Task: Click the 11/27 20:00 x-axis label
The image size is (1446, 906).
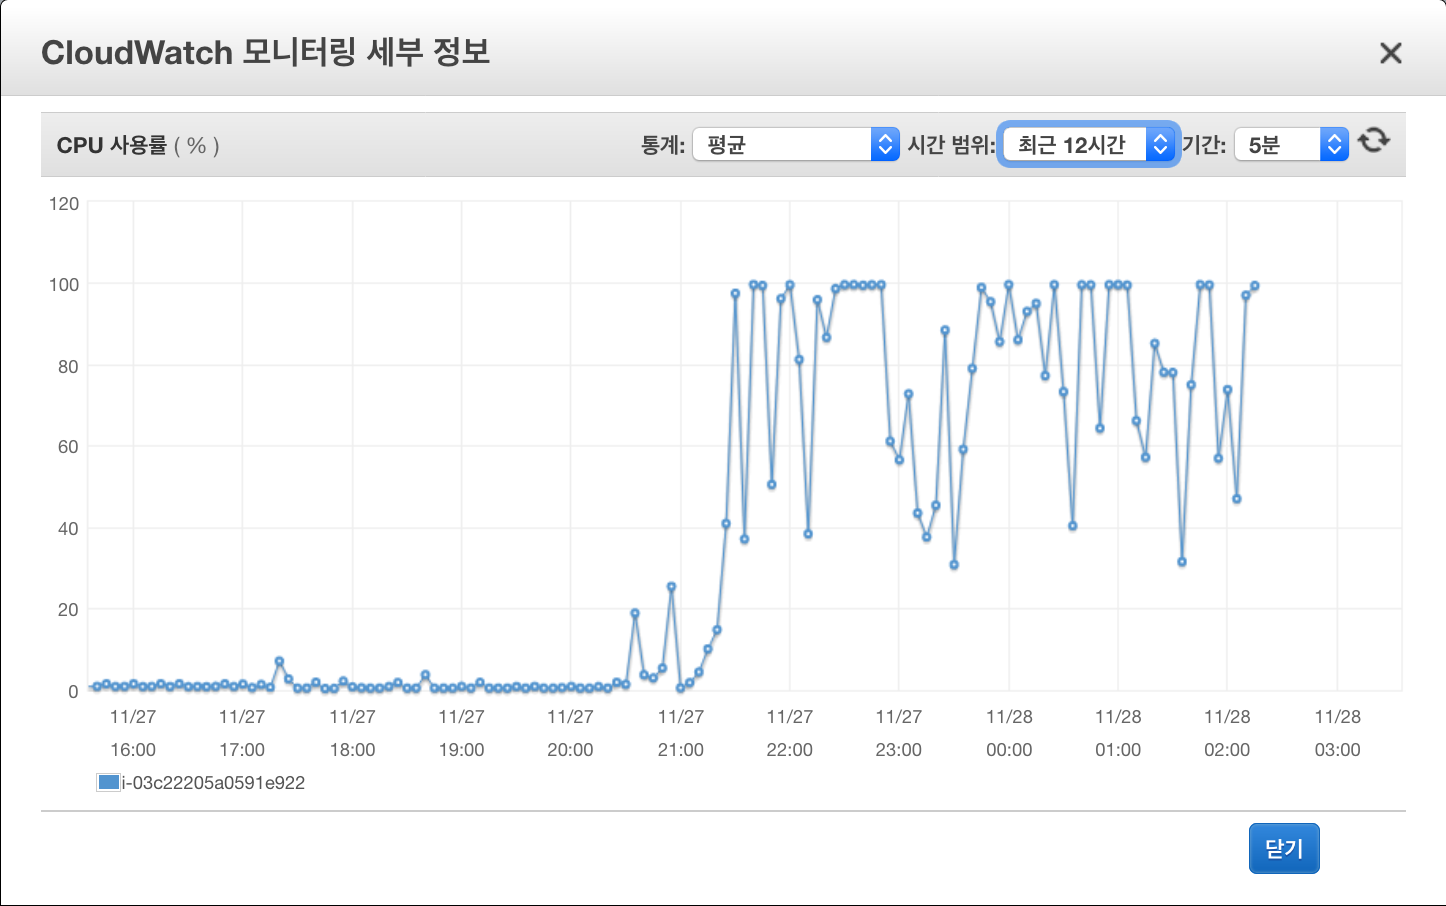Action: pos(570,733)
